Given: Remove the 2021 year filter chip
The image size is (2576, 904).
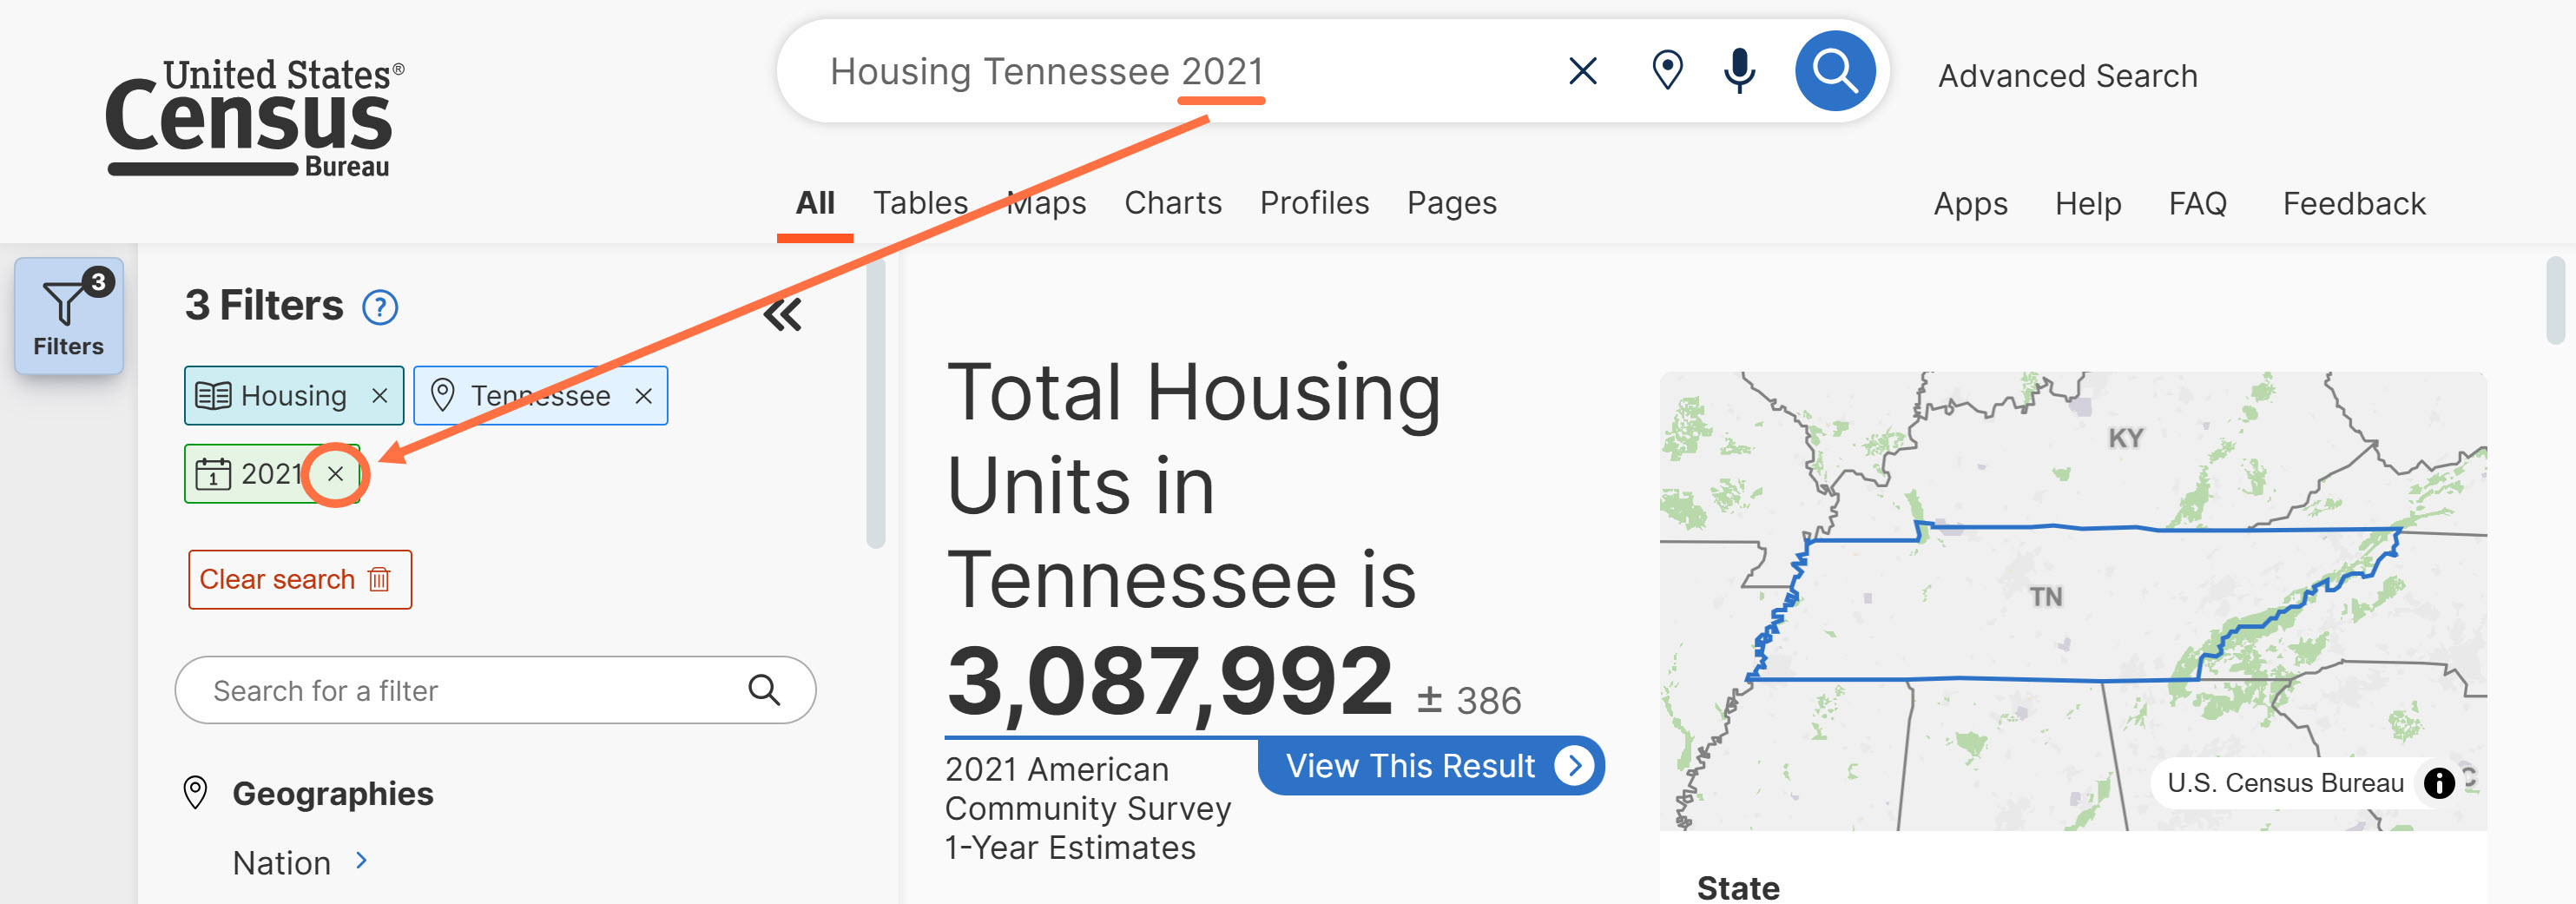Looking at the screenshot, I should tap(336, 474).
